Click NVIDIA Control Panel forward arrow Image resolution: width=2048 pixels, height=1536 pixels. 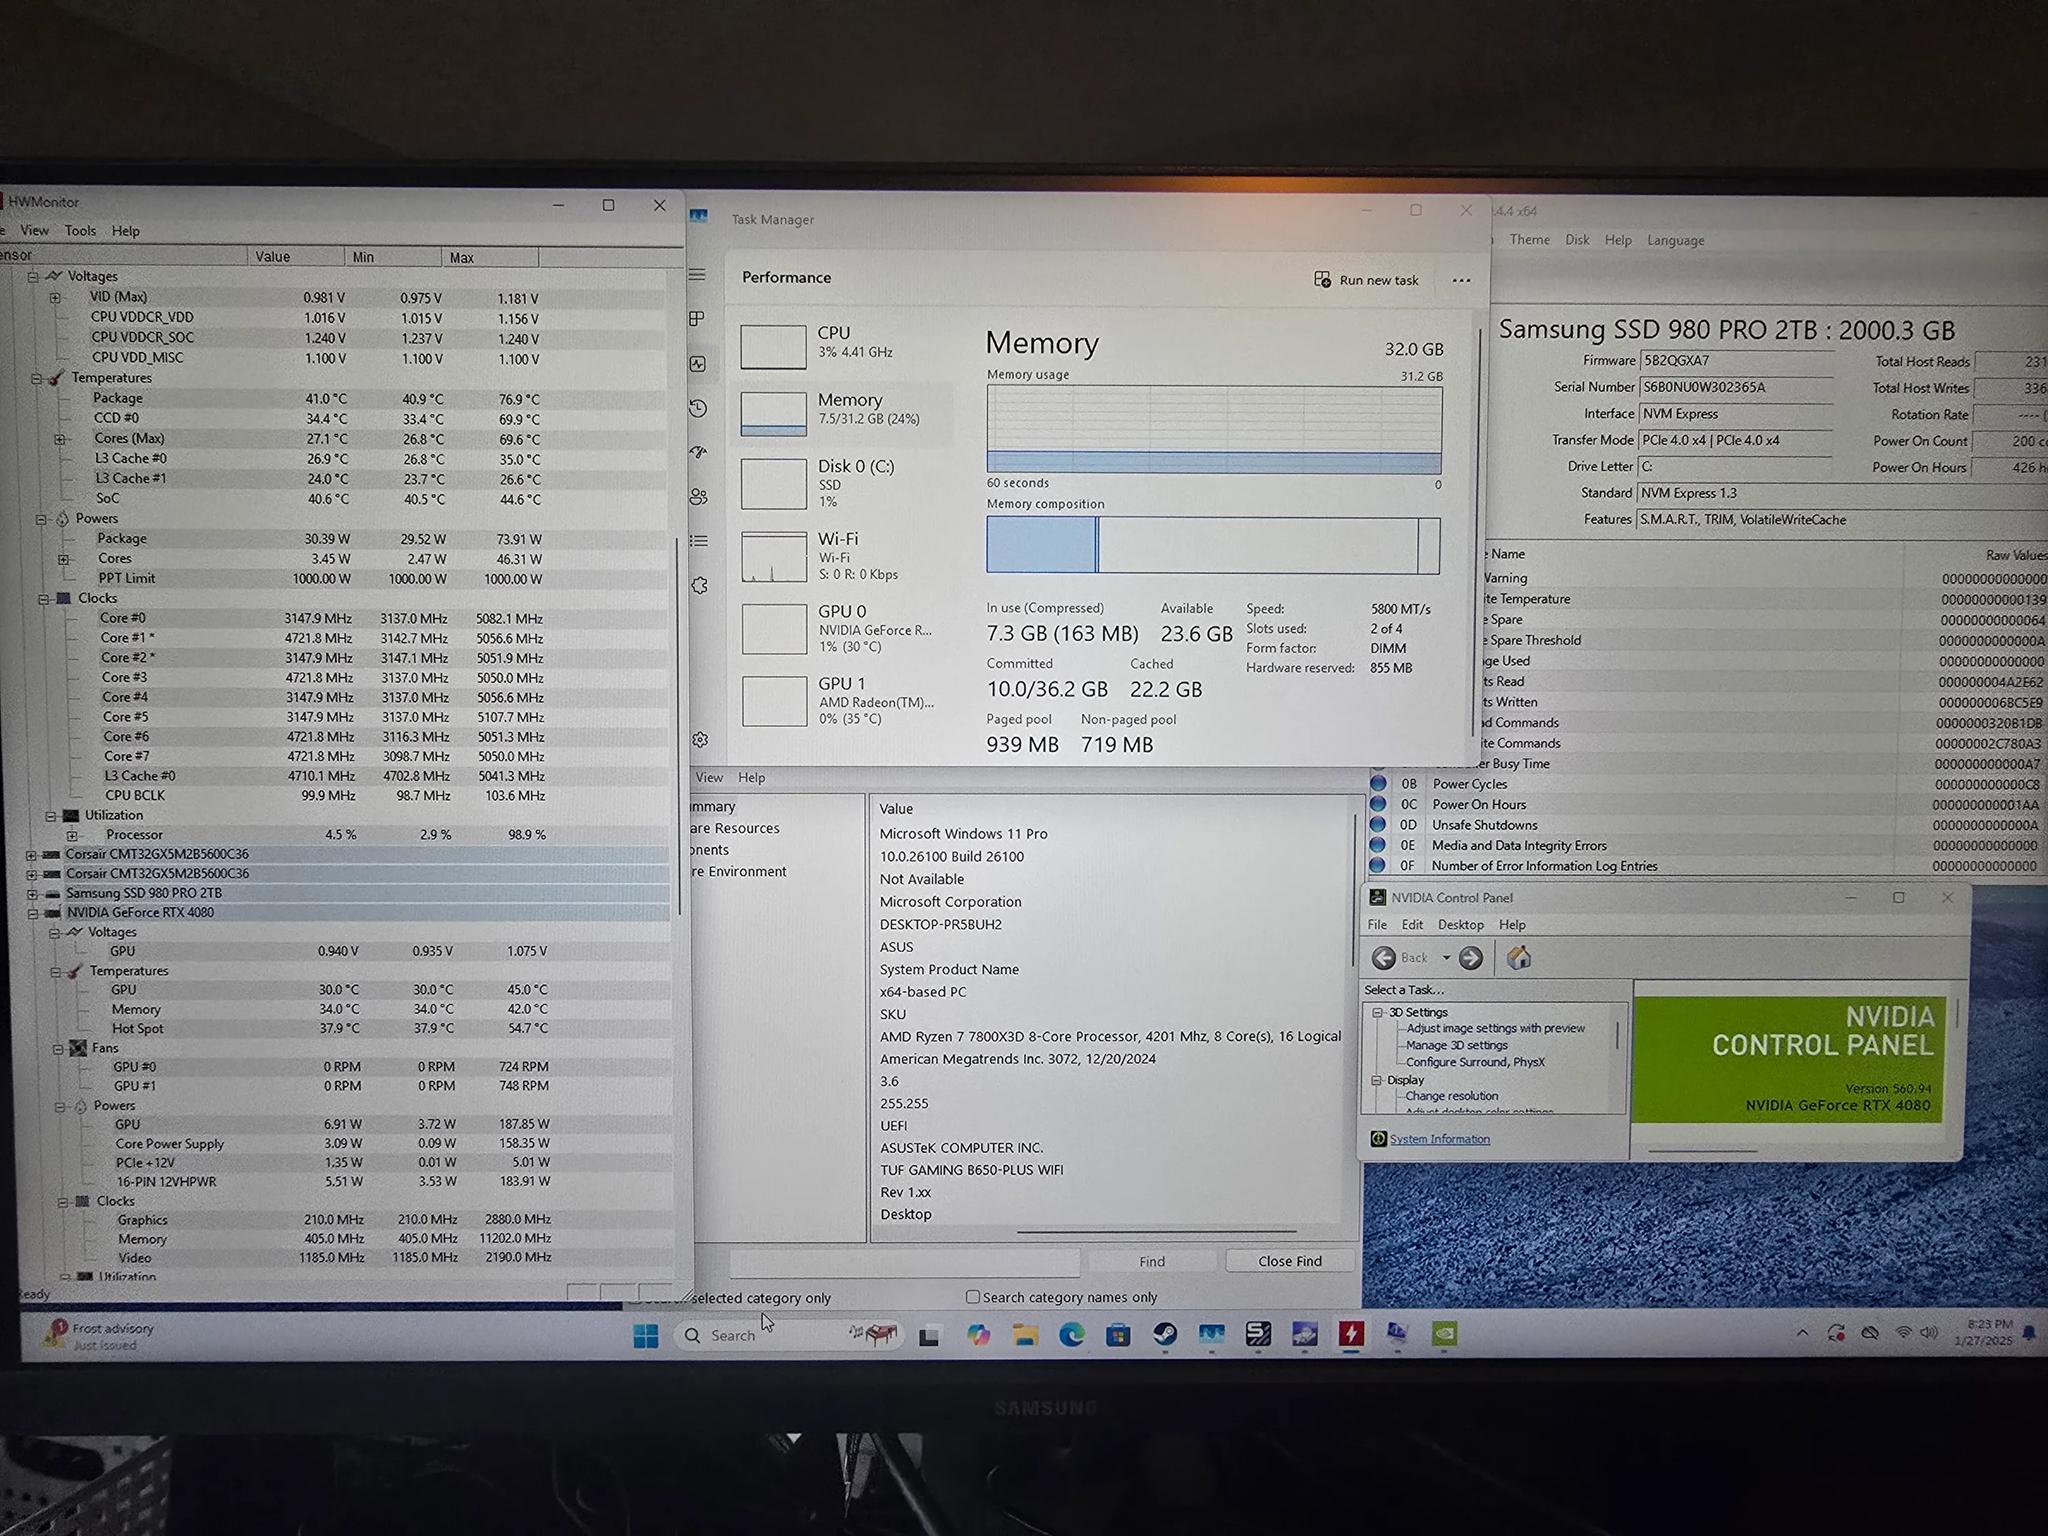pos(1470,958)
